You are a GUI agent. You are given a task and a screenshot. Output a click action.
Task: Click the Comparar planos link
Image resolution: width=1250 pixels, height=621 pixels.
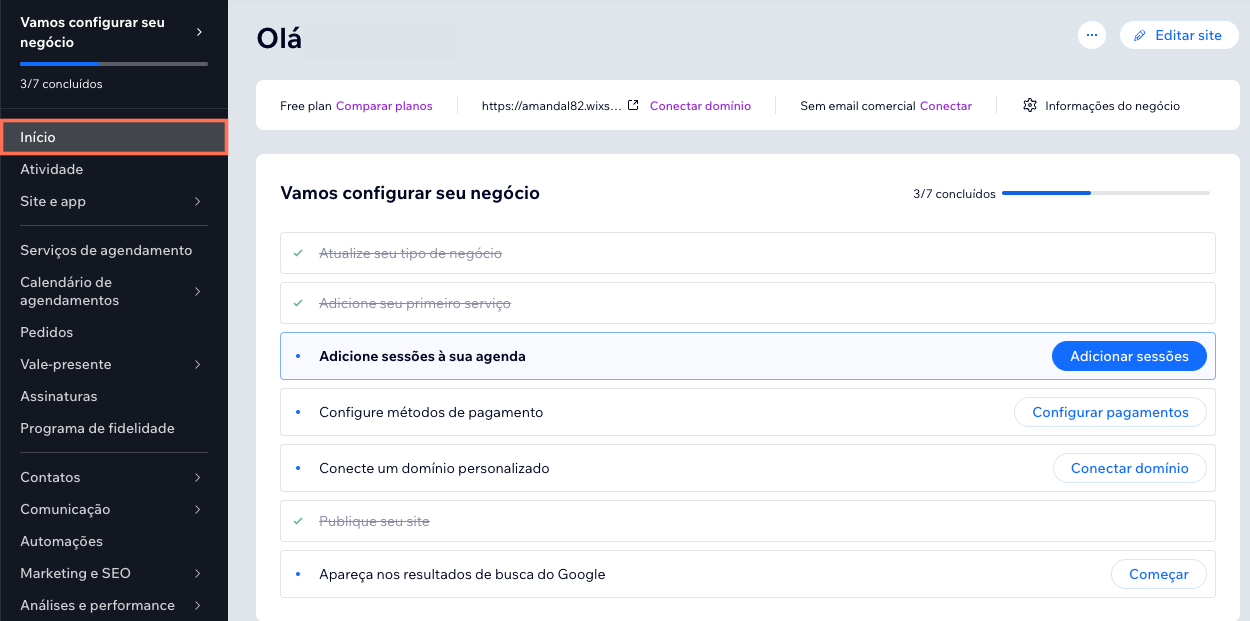tap(384, 106)
